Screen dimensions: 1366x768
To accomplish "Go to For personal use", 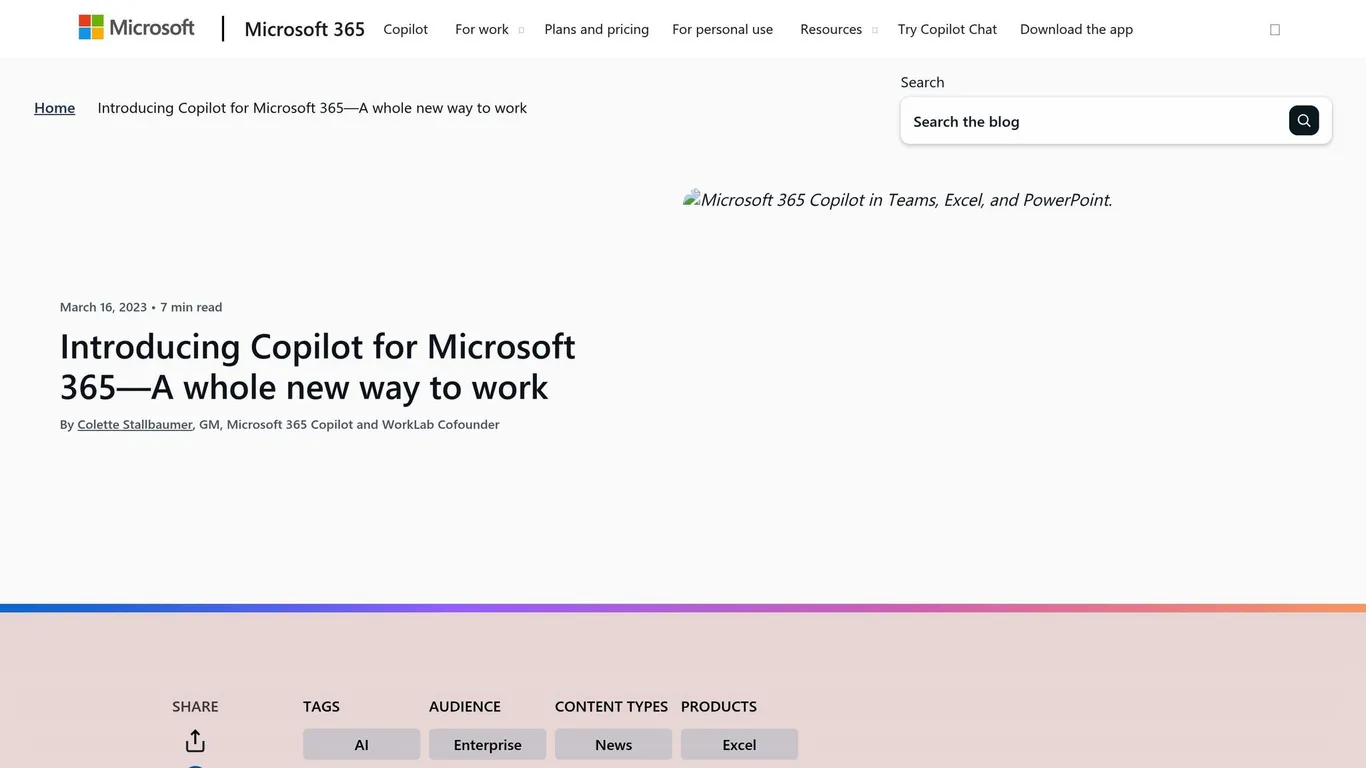I will click(722, 29).
